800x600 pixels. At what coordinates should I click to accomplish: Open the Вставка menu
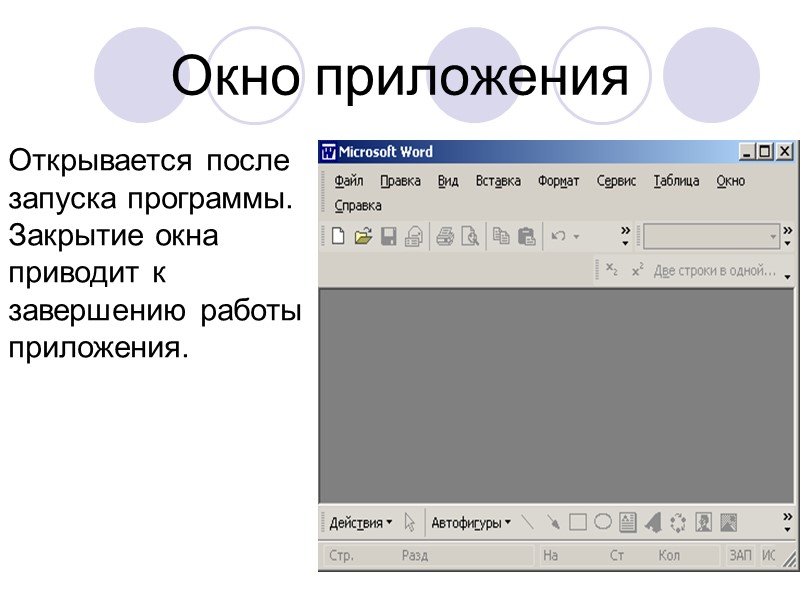coord(498,181)
